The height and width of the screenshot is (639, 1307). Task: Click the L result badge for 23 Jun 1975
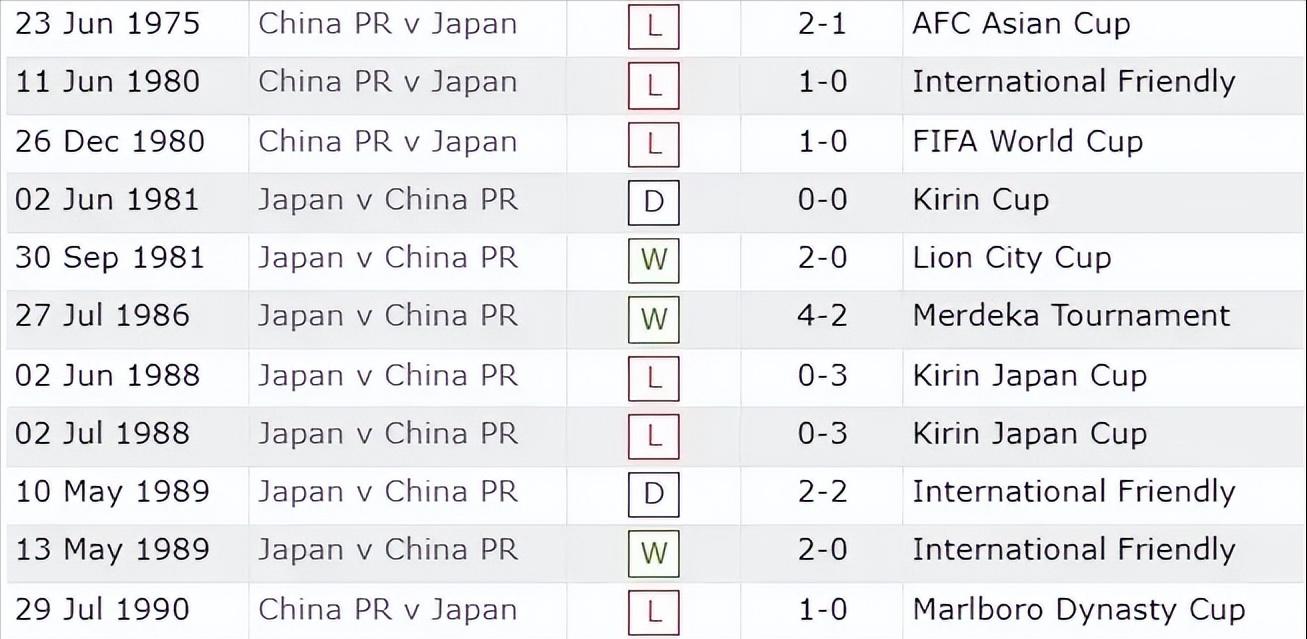coord(654,27)
